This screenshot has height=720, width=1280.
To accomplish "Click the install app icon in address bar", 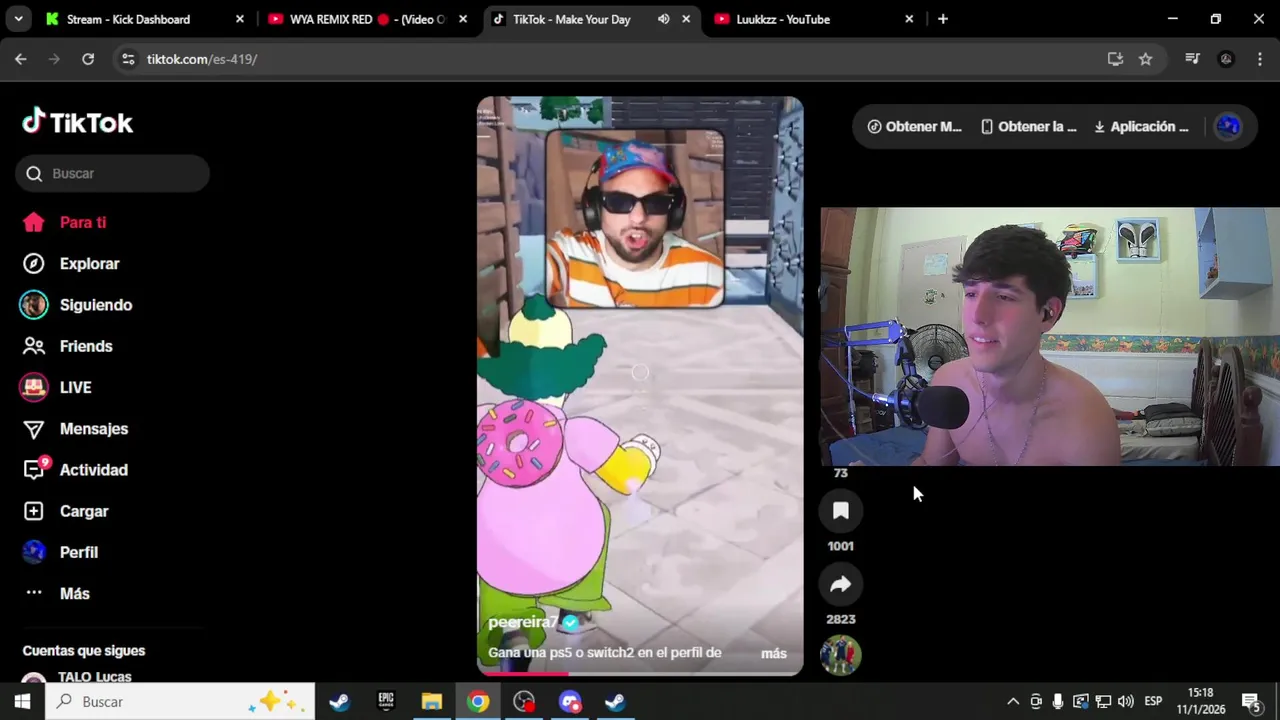I will (x=1115, y=59).
